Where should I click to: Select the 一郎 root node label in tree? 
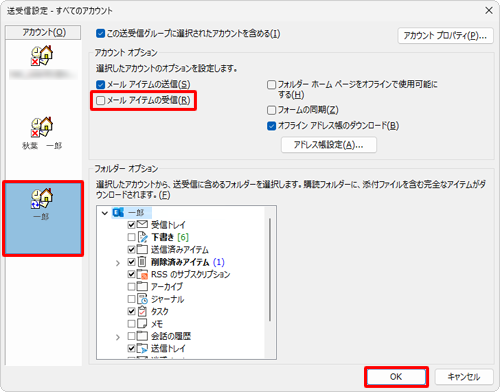pyautogui.click(x=136, y=213)
